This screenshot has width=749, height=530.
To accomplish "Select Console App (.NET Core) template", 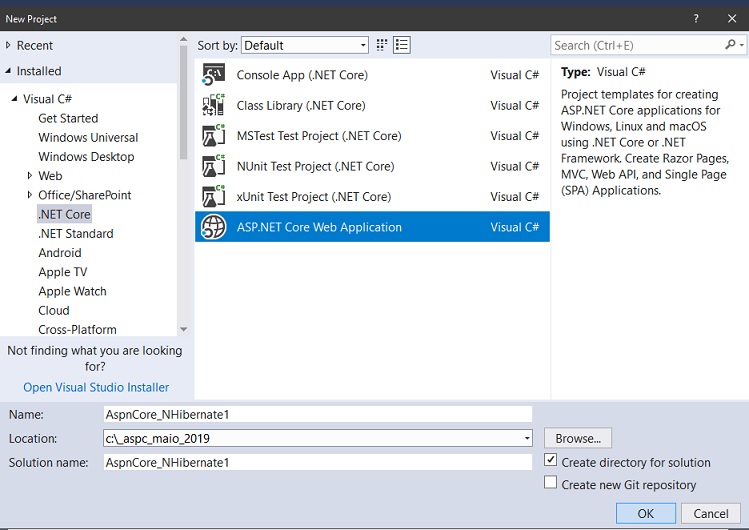I will click(372, 75).
